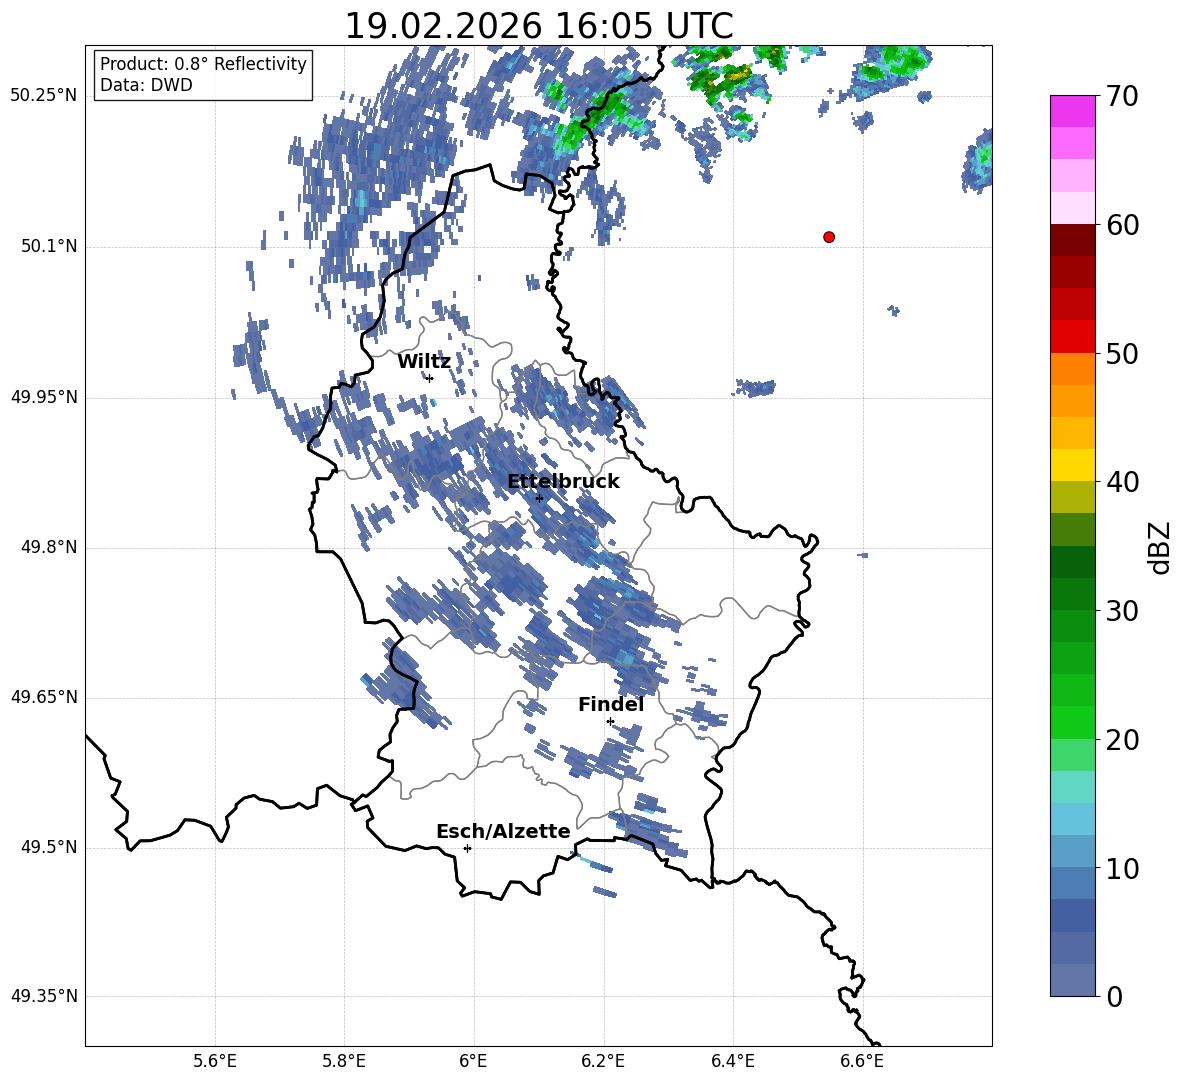Pick the light cyan colorbar segment near 15

click(x=1072, y=787)
